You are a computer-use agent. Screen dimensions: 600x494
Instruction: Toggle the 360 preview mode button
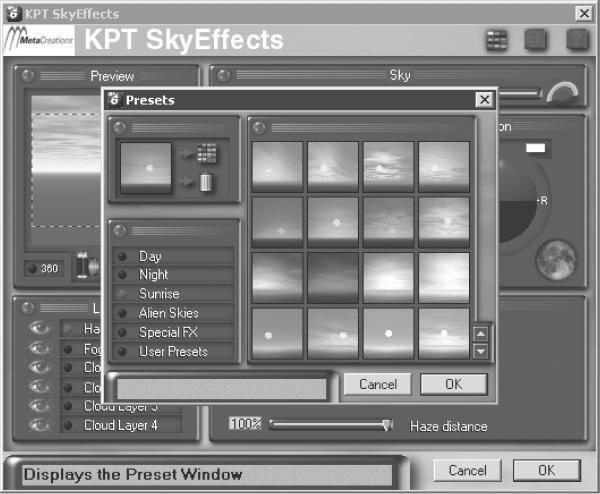click(44, 268)
